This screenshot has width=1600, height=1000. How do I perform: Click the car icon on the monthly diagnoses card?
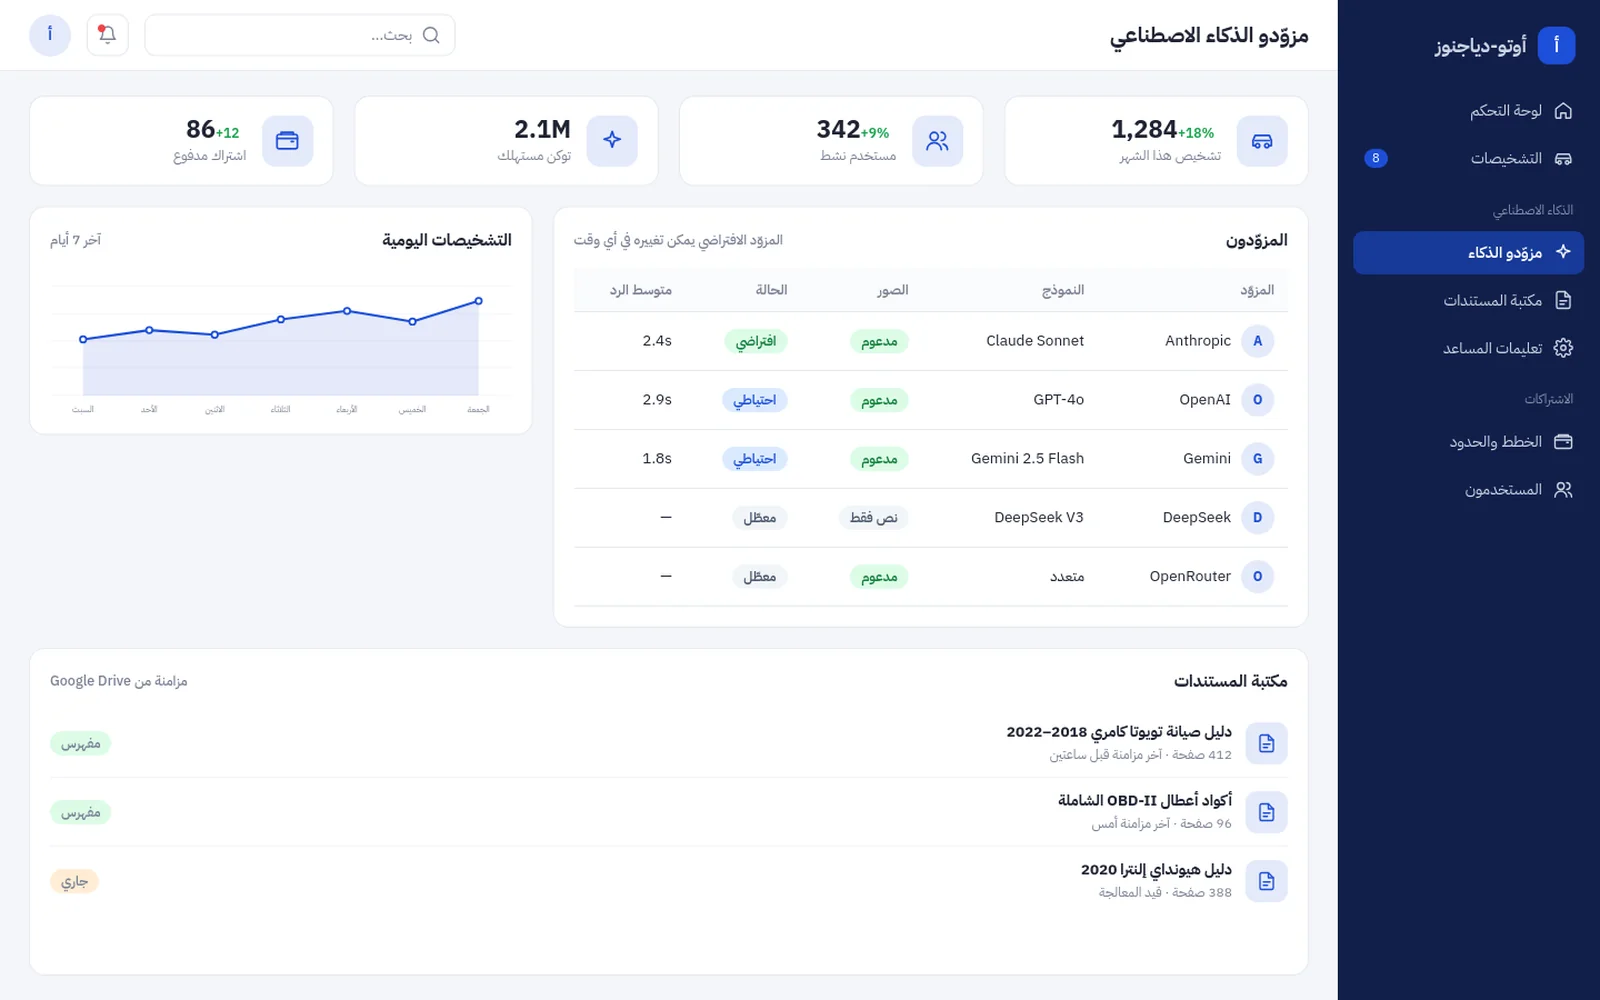pyautogui.click(x=1262, y=141)
